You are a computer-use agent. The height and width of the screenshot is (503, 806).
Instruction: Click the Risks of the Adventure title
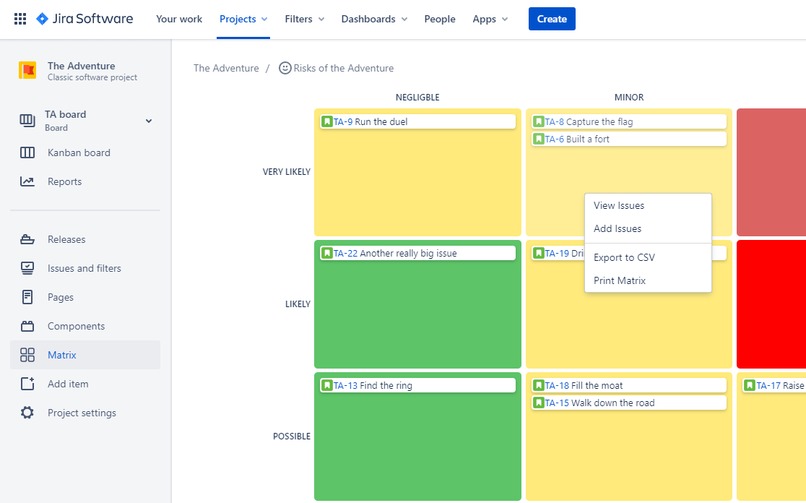[x=343, y=68]
